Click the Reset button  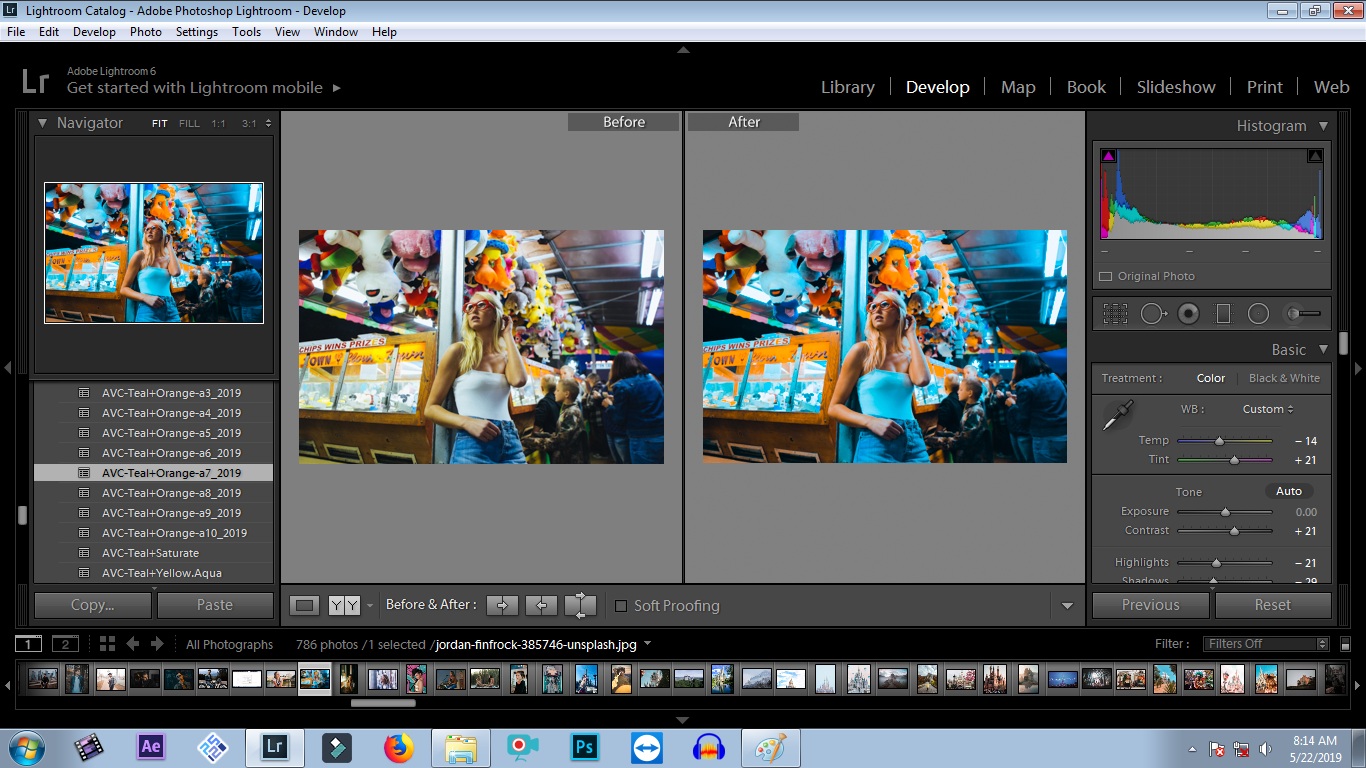point(1273,605)
